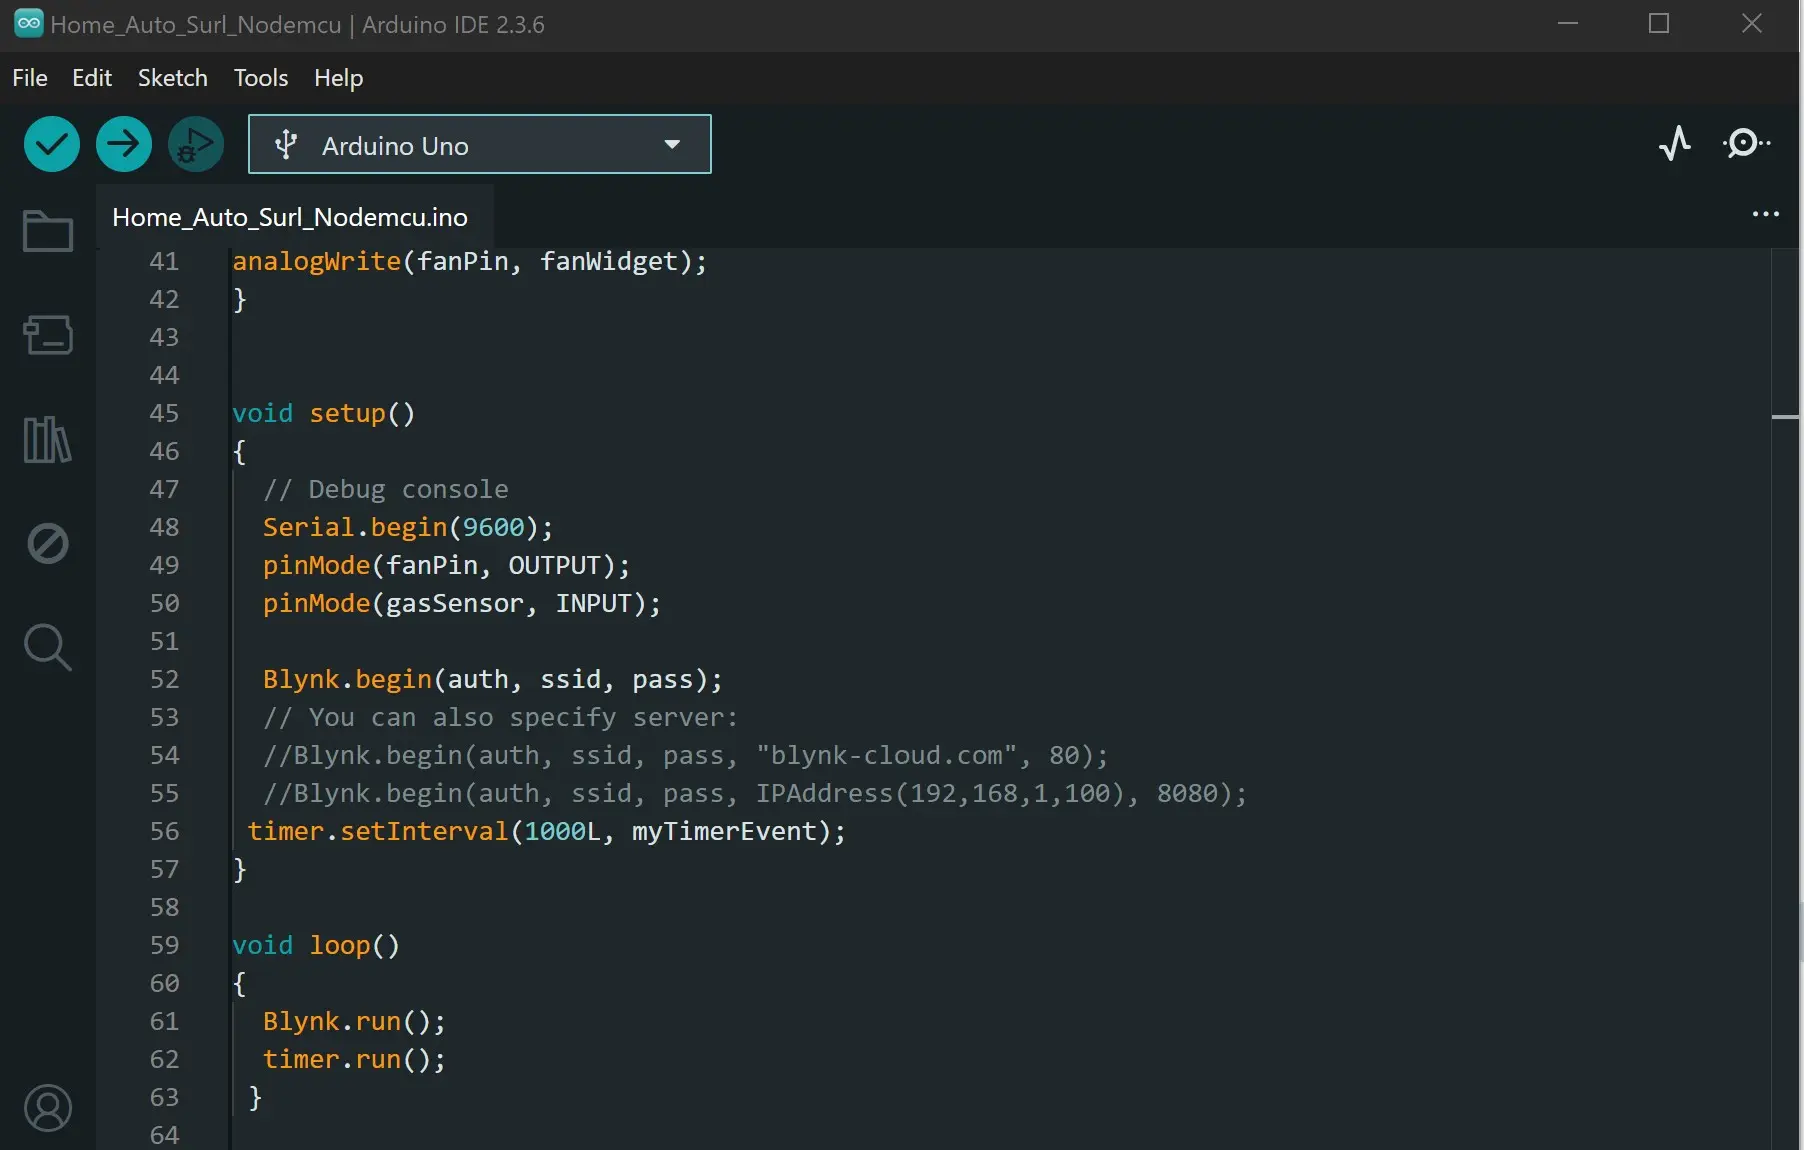
Task: Open the Serial Monitor
Action: point(1746,144)
